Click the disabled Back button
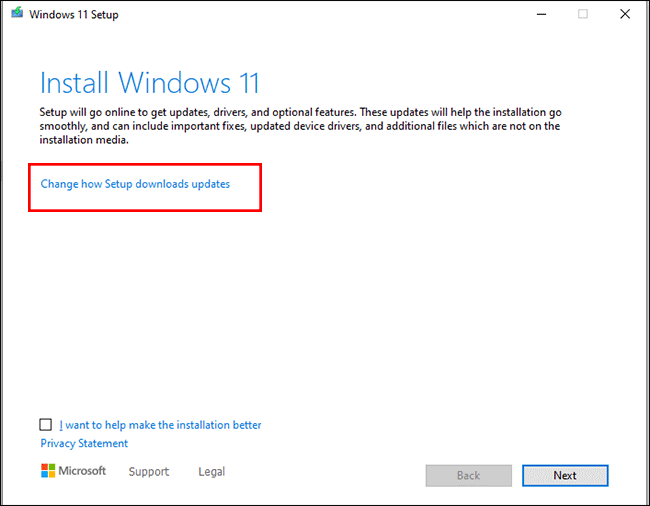The height and width of the screenshot is (506, 650). 468,475
